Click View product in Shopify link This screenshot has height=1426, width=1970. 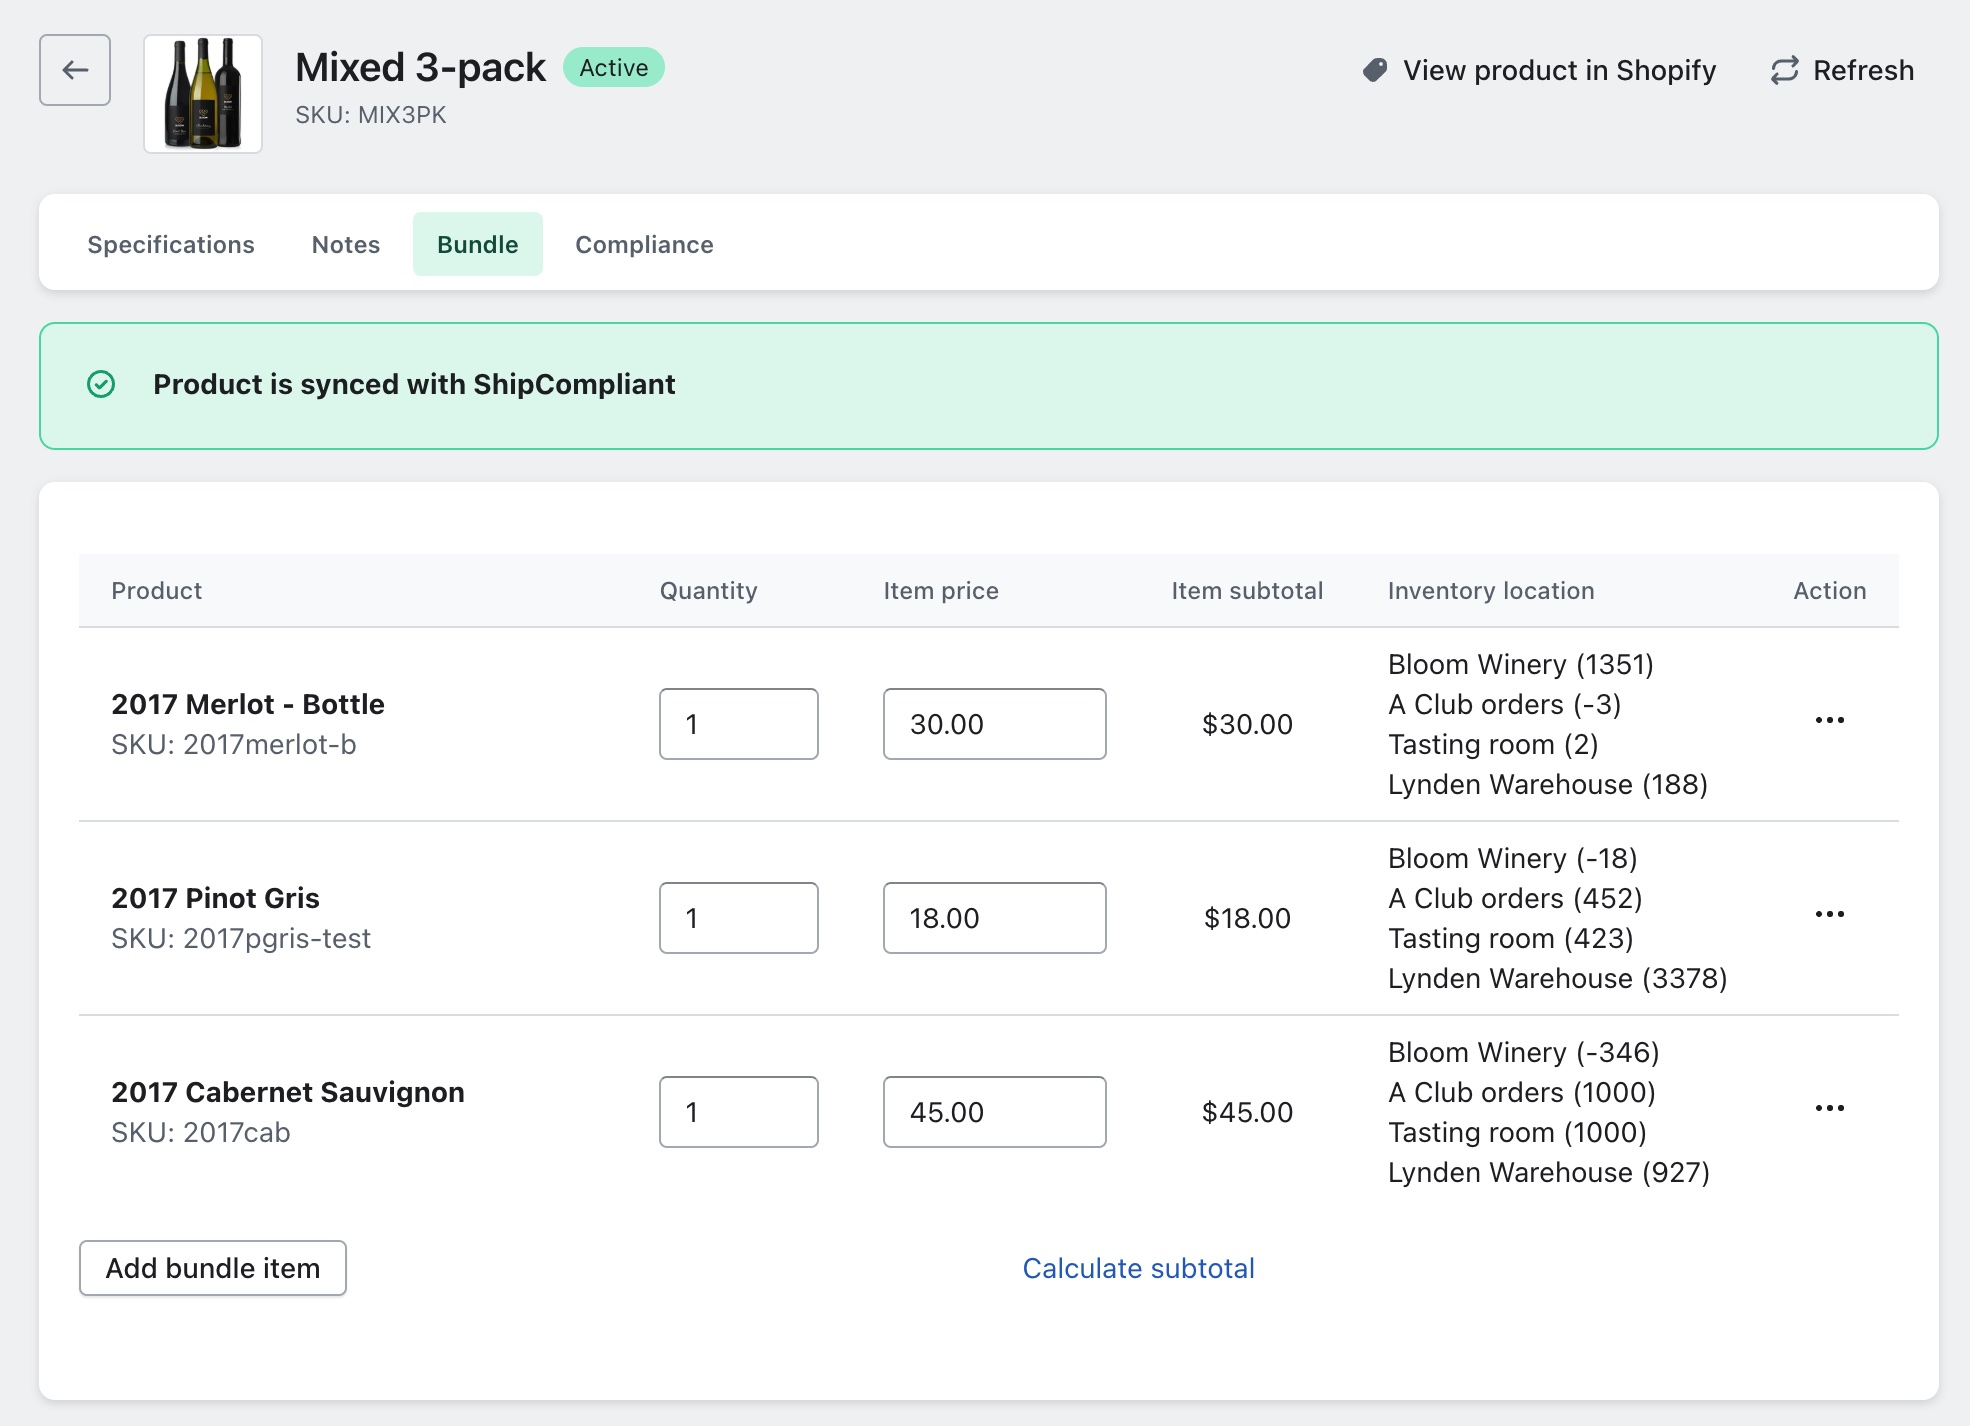1559,70
